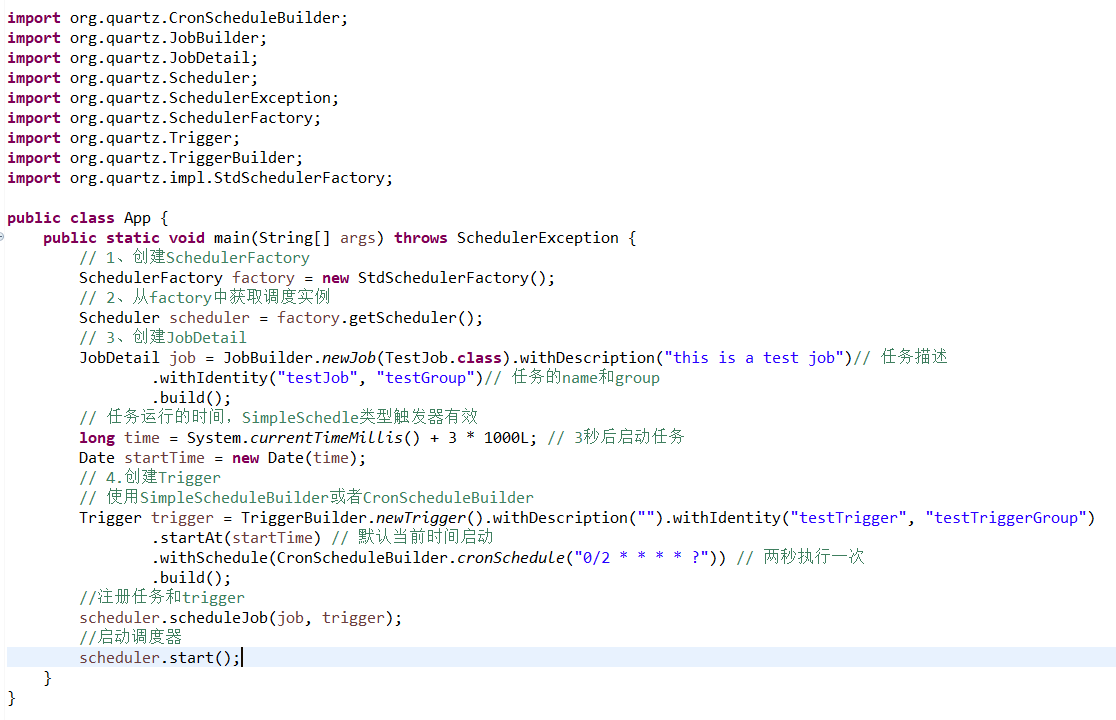Click 'factory.getScheduler();' call
The height and width of the screenshot is (720, 1116).
click(379, 317)
